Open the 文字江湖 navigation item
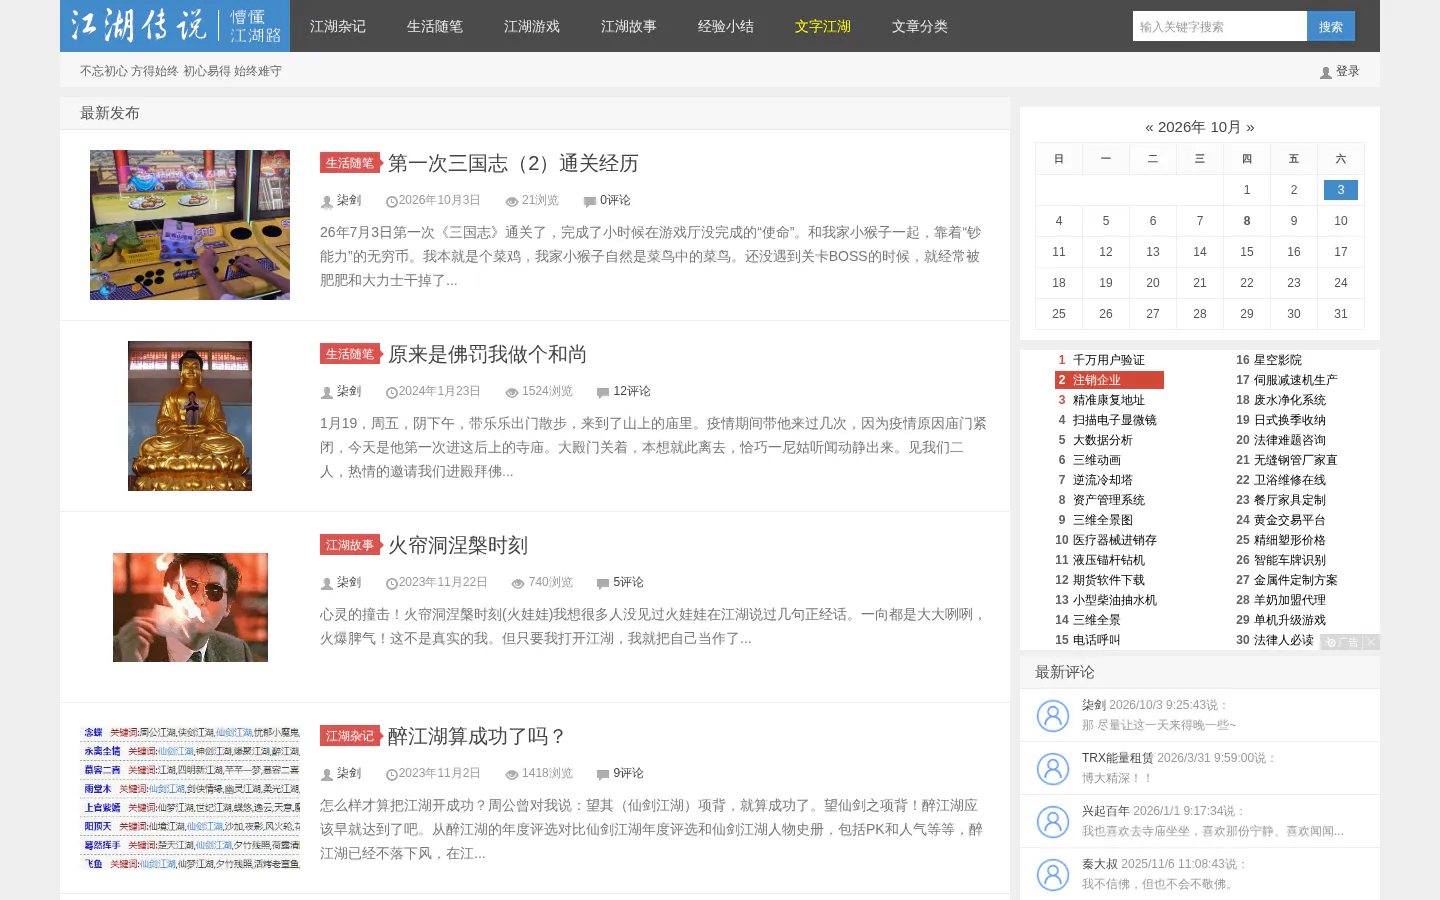The image size is (1440, 900). pyautogui.click(x=823, y=26)
